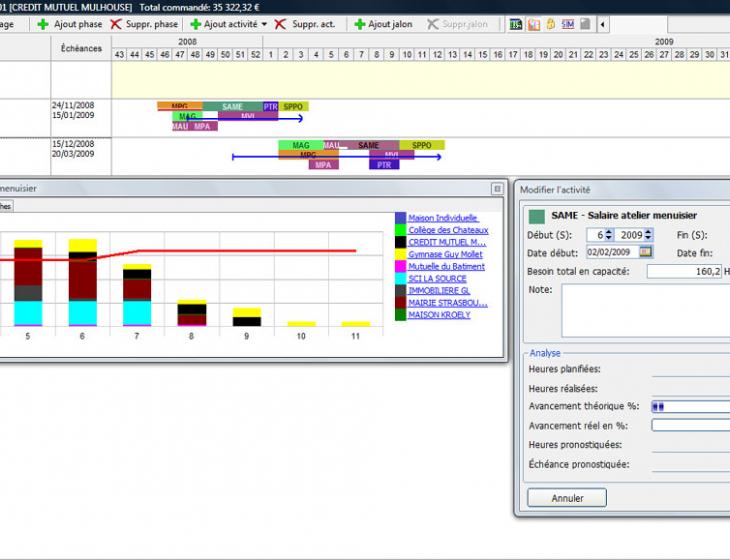Click the Annuler button
The image size is (730, 560).
coord(567,498)
